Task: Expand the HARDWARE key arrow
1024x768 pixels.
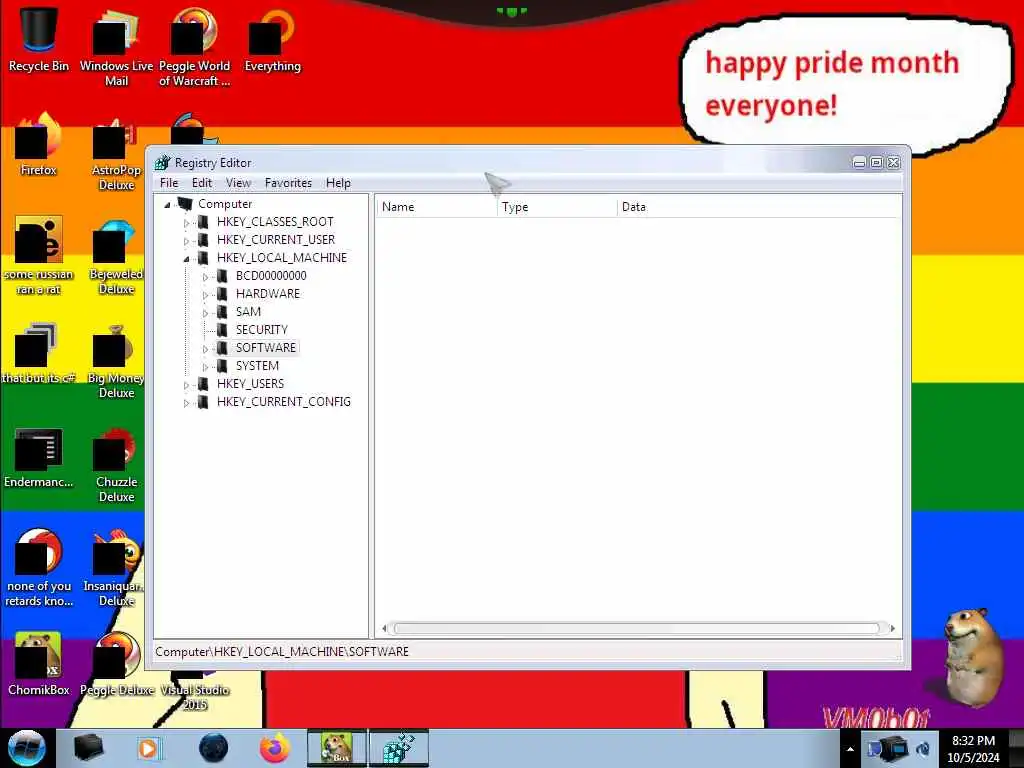Action: [205, 295]
